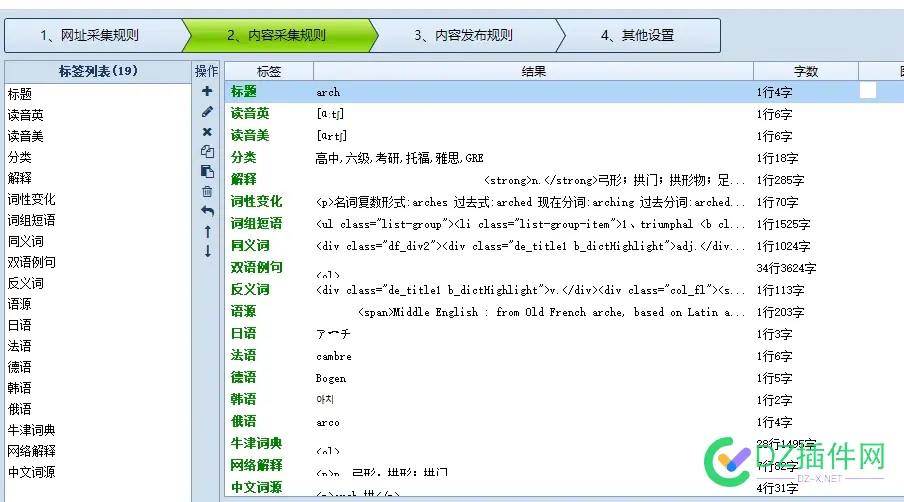Select 反义词 in the left tag list
904x502 pixels.
coord(25,283)
